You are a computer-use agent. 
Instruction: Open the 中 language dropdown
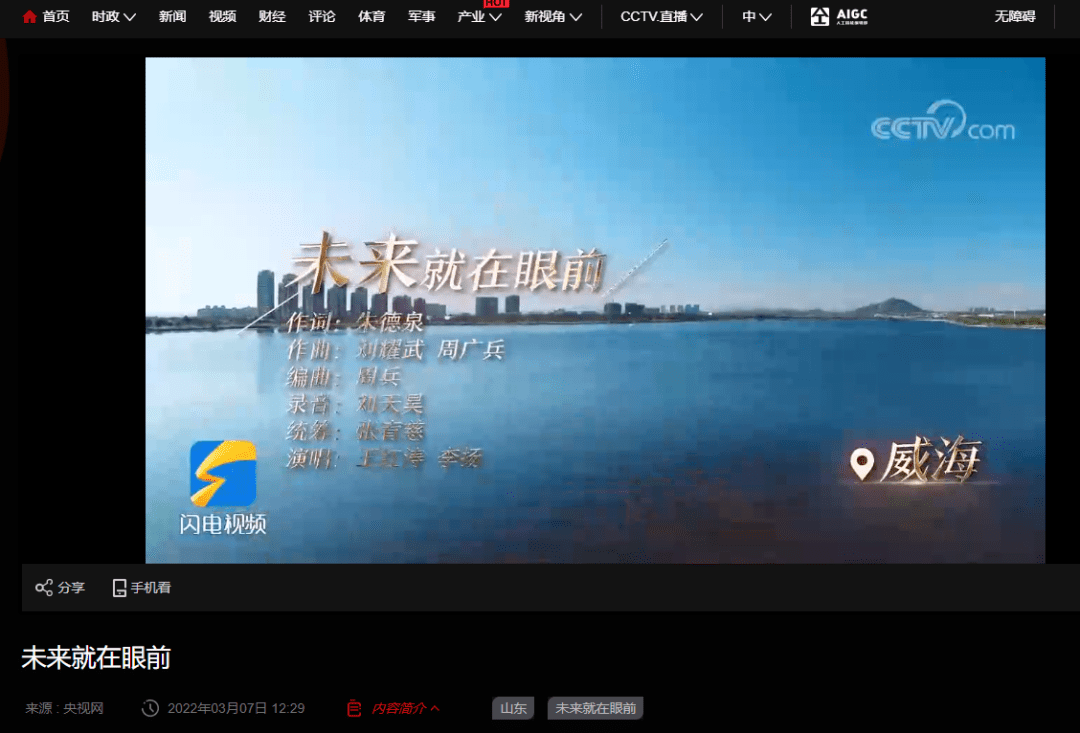point(756,17)
